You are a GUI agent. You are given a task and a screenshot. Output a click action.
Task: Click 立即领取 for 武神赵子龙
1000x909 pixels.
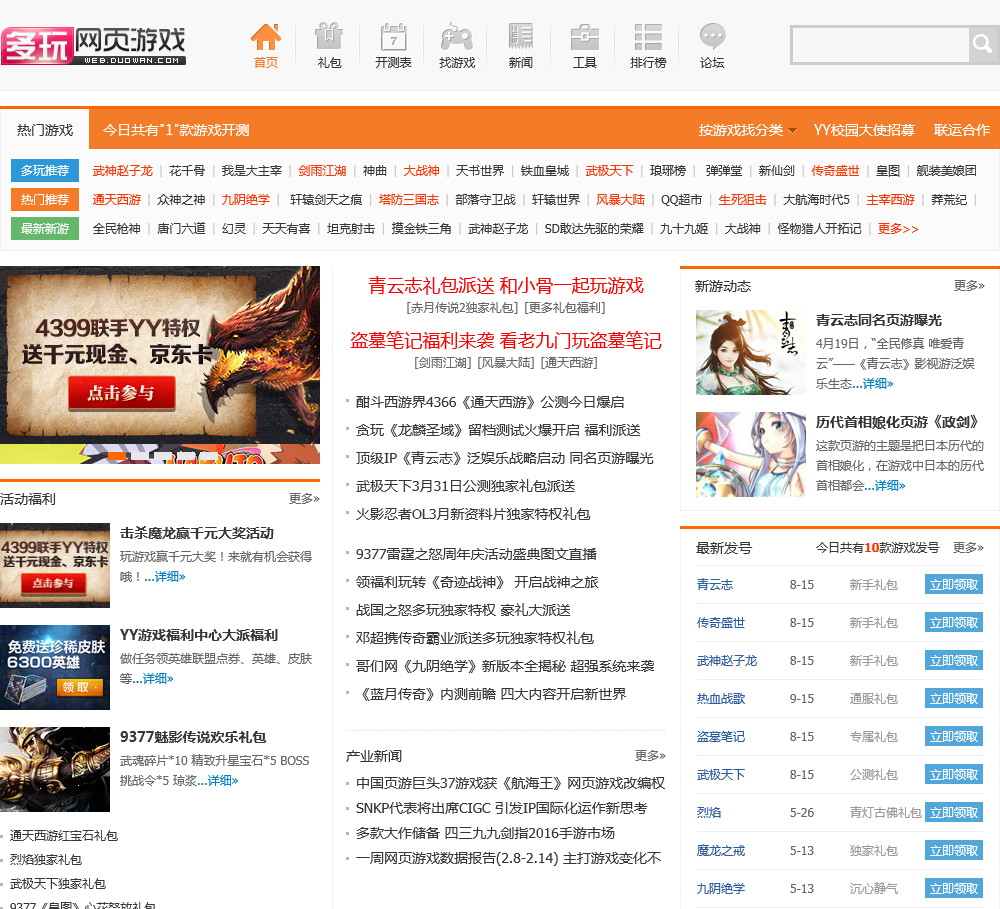point(953,660)
